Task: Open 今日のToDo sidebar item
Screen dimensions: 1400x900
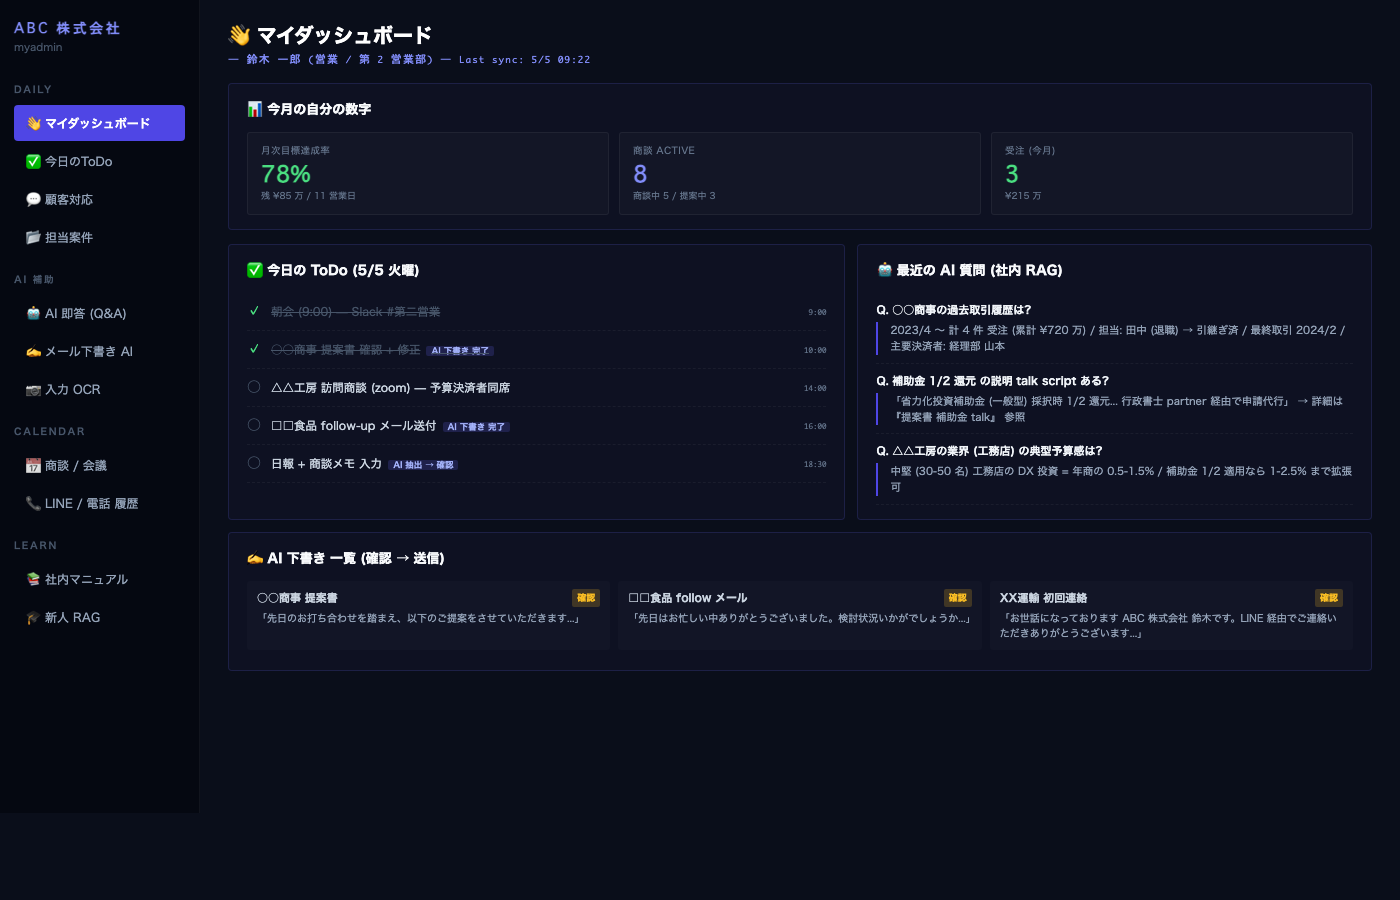Action: tap(99, 161)
